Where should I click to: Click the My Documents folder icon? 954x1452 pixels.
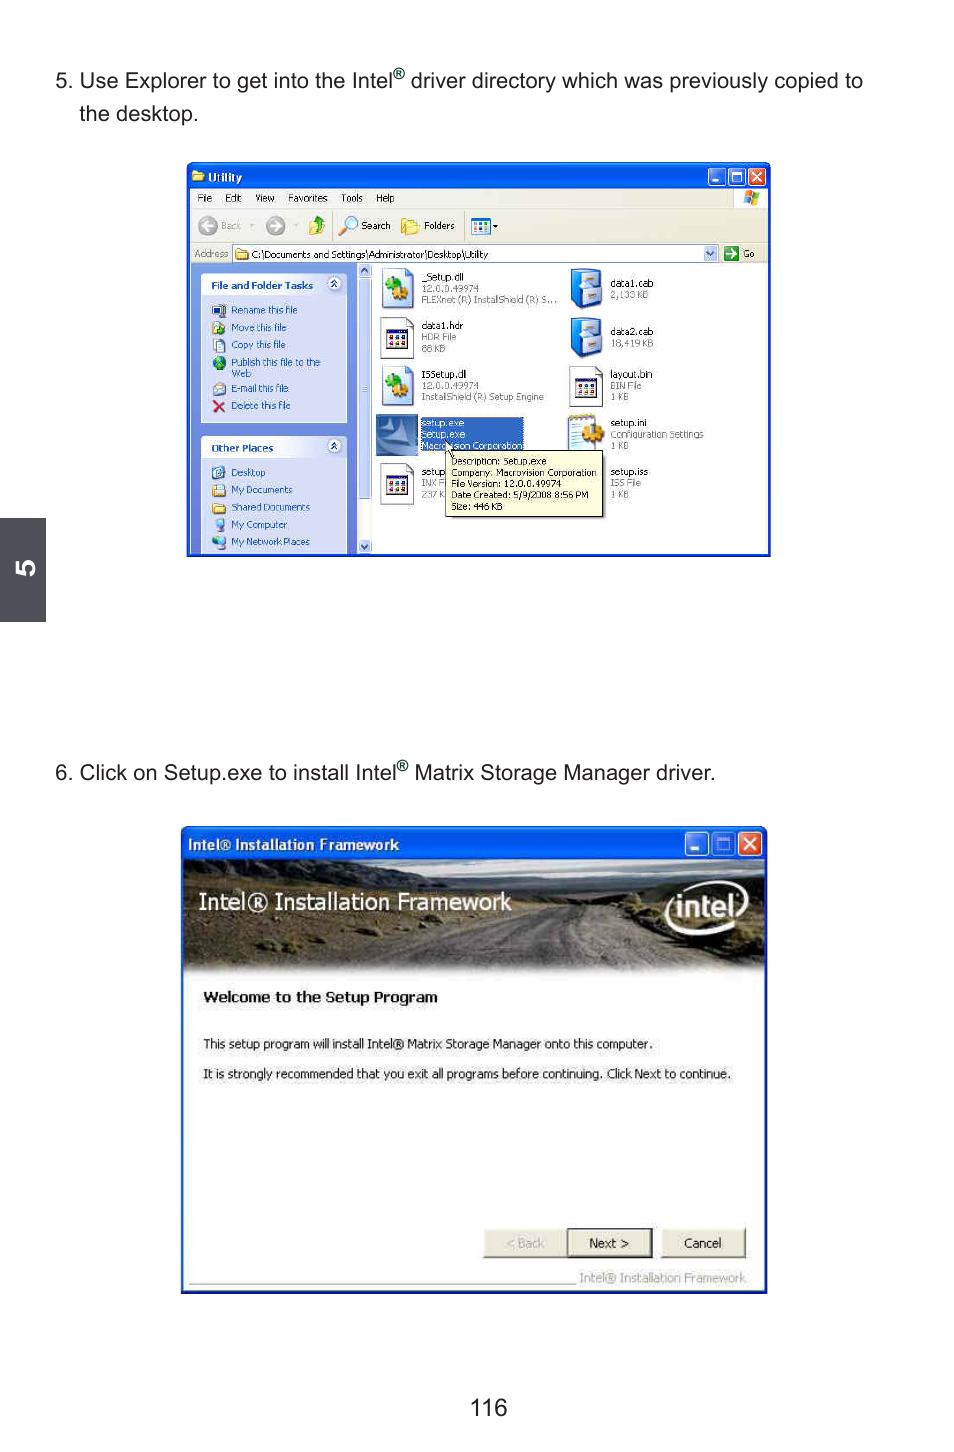pyautogui.click(x=219, y=490)
